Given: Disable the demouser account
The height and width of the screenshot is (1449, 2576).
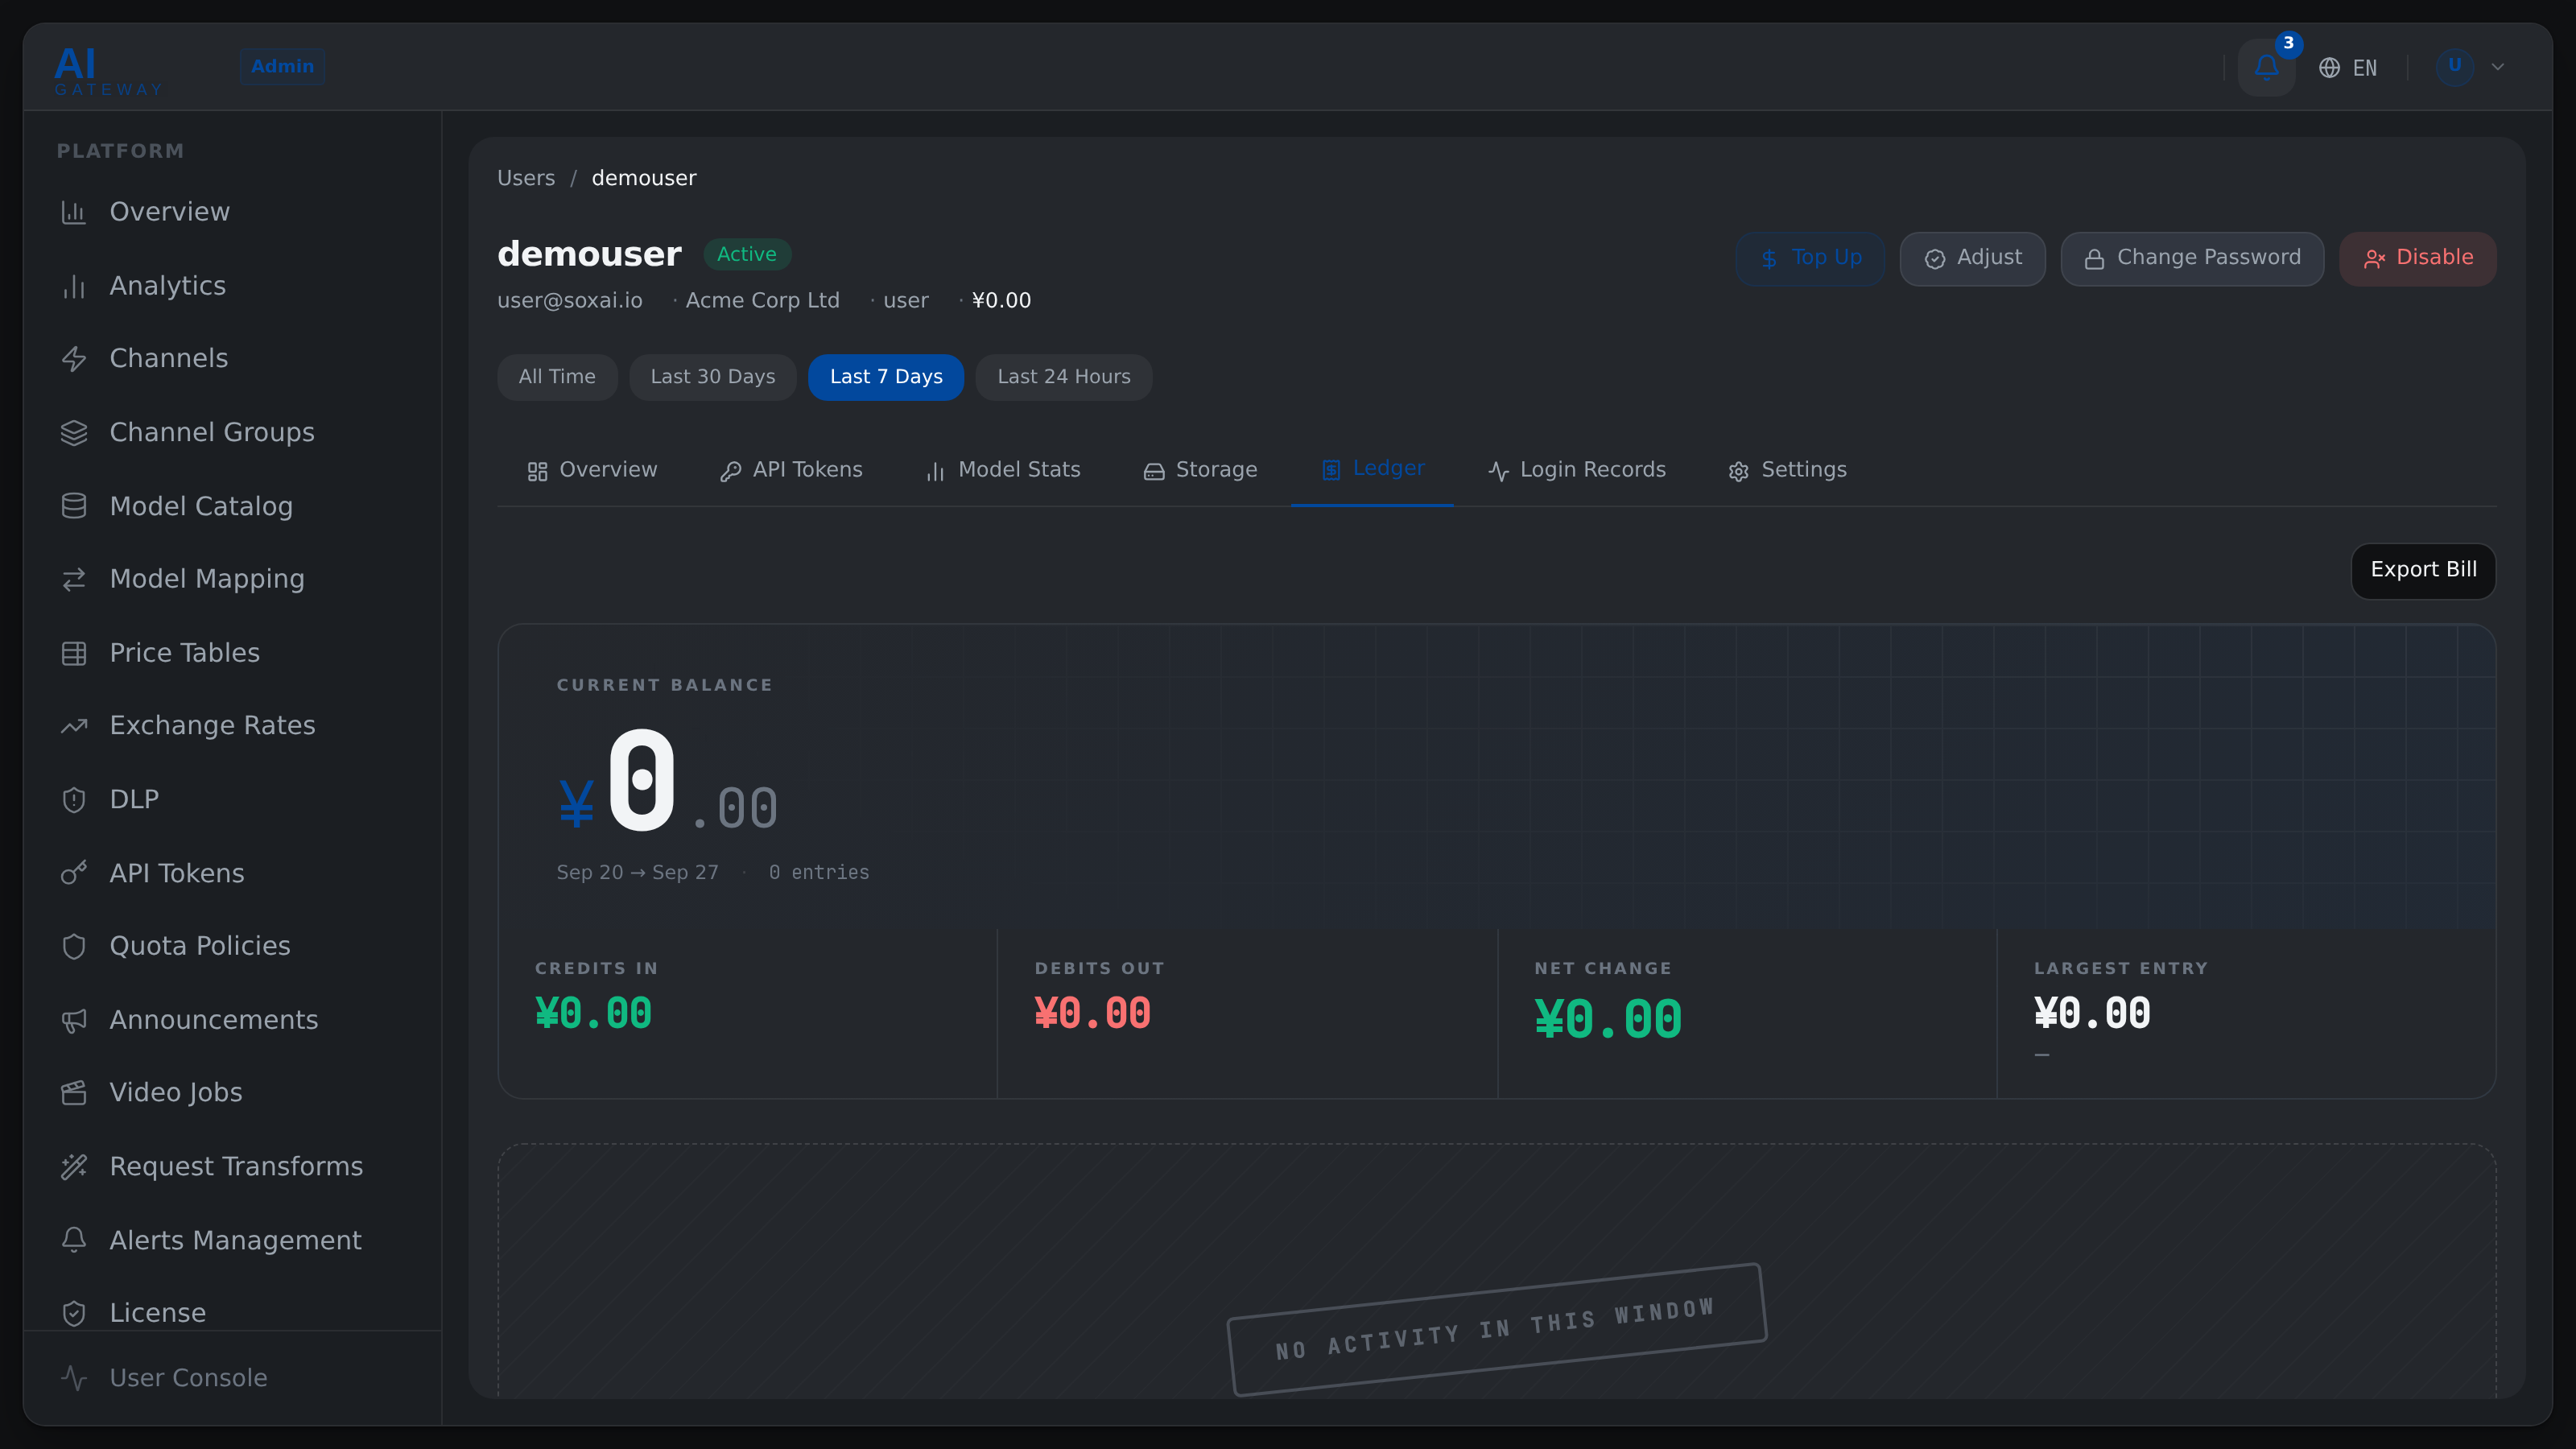Looking at the screenshot, I should pos(2418,259).
